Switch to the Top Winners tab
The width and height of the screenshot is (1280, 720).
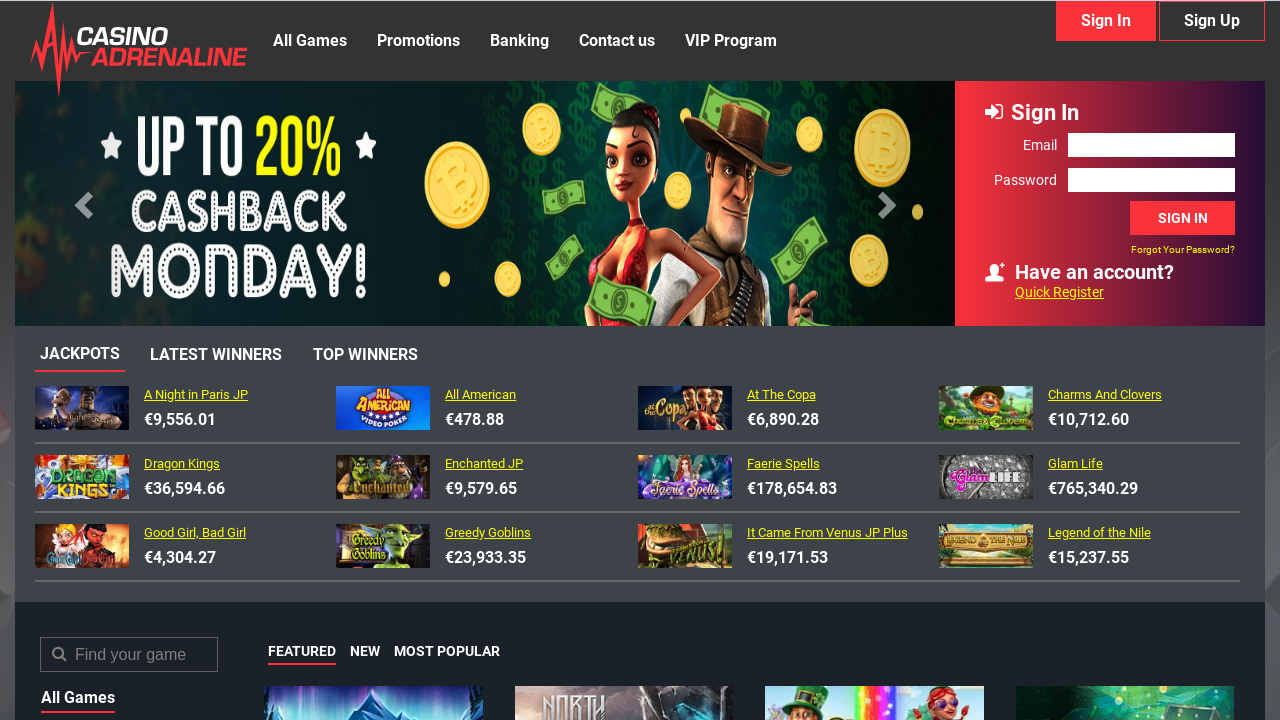pyautogui.click(x=365, y=355)
